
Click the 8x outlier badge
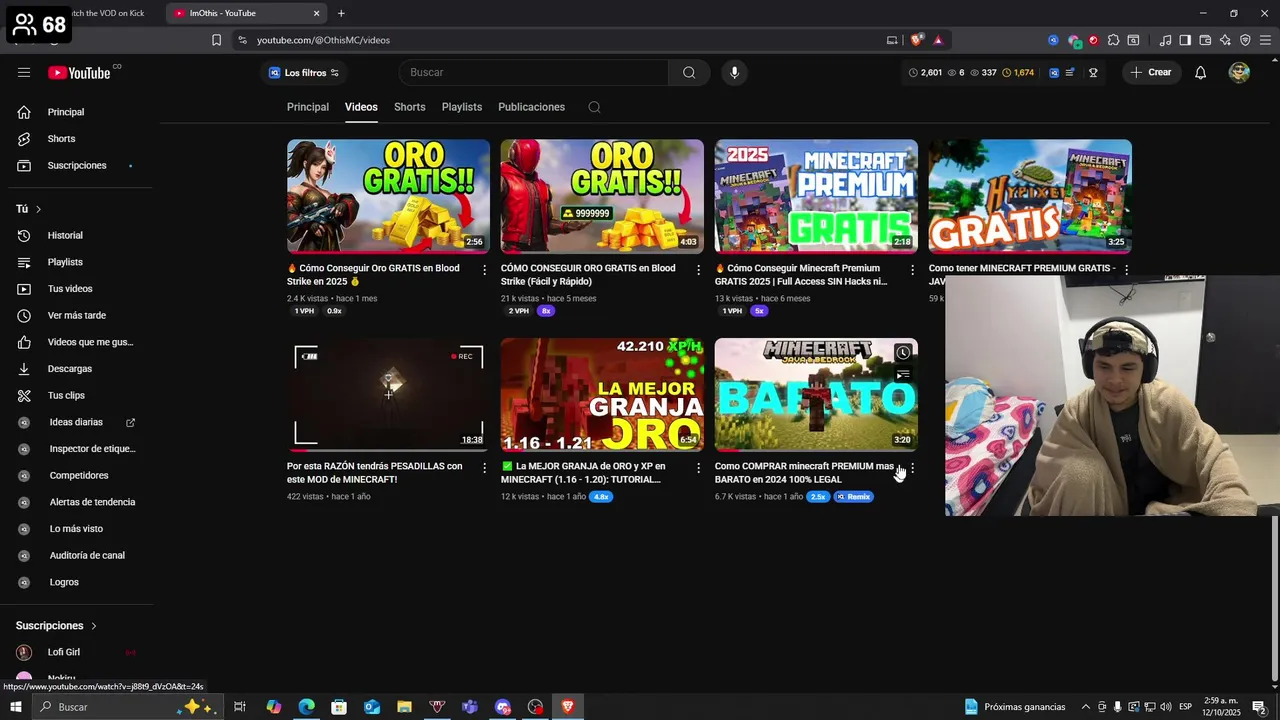coord(545,311)
